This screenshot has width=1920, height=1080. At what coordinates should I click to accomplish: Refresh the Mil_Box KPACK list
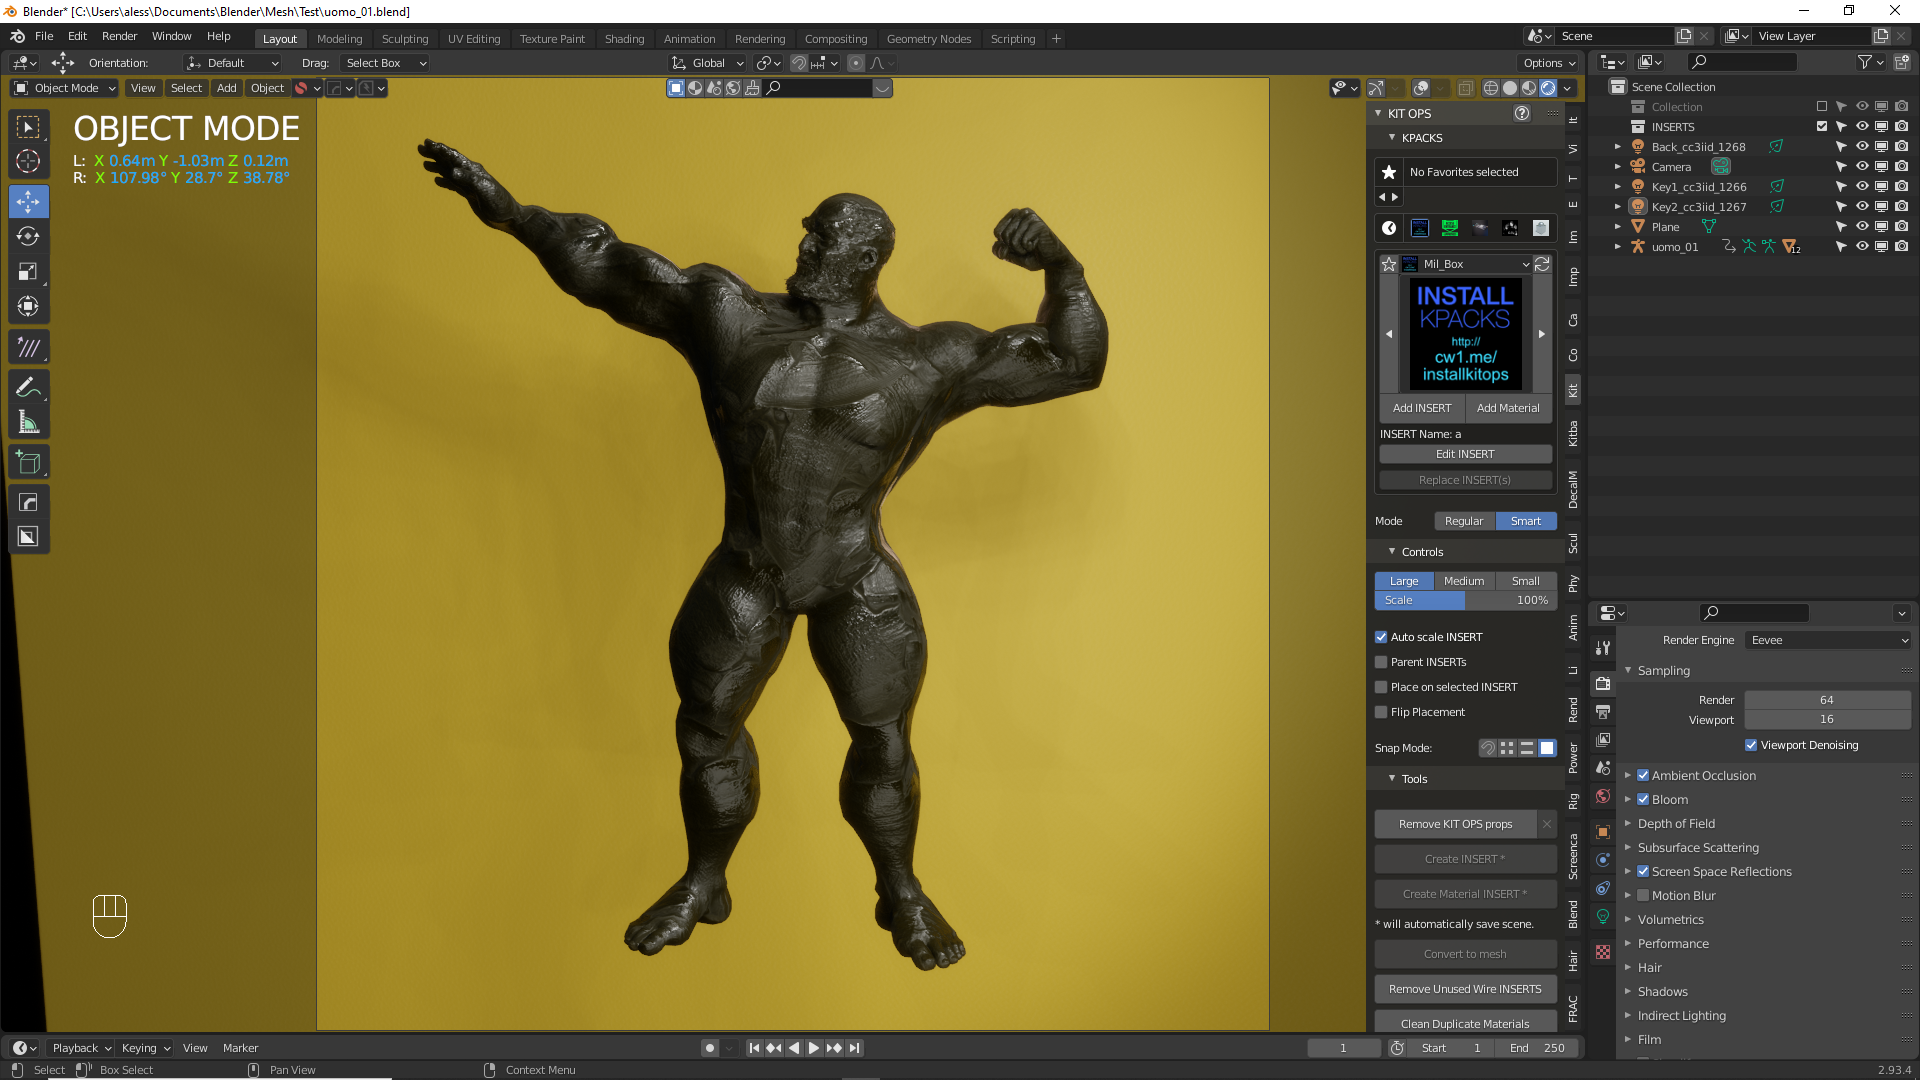(x=1542, y=264)
